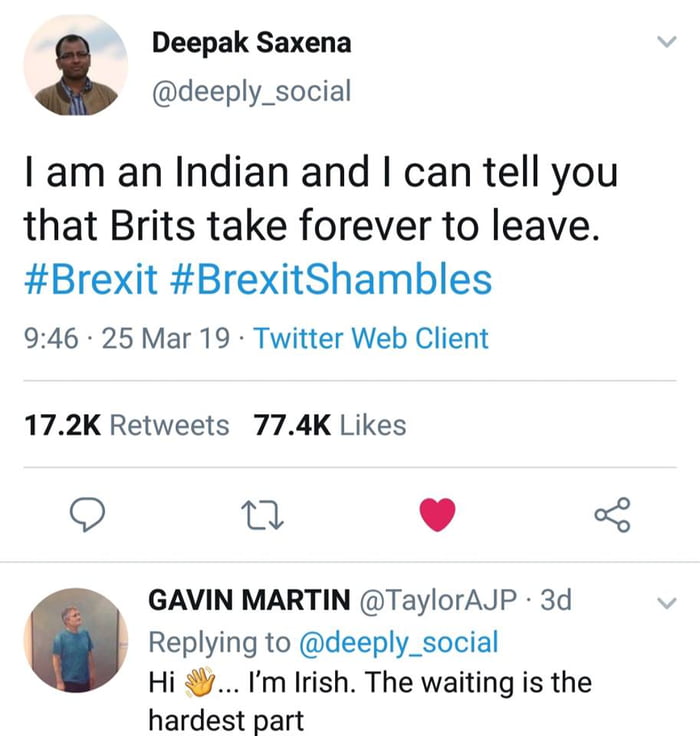Click the retweet arrows icon
The height and width of the screenshot is (736, 700).
pyautogui.click(x=263, y=515)
